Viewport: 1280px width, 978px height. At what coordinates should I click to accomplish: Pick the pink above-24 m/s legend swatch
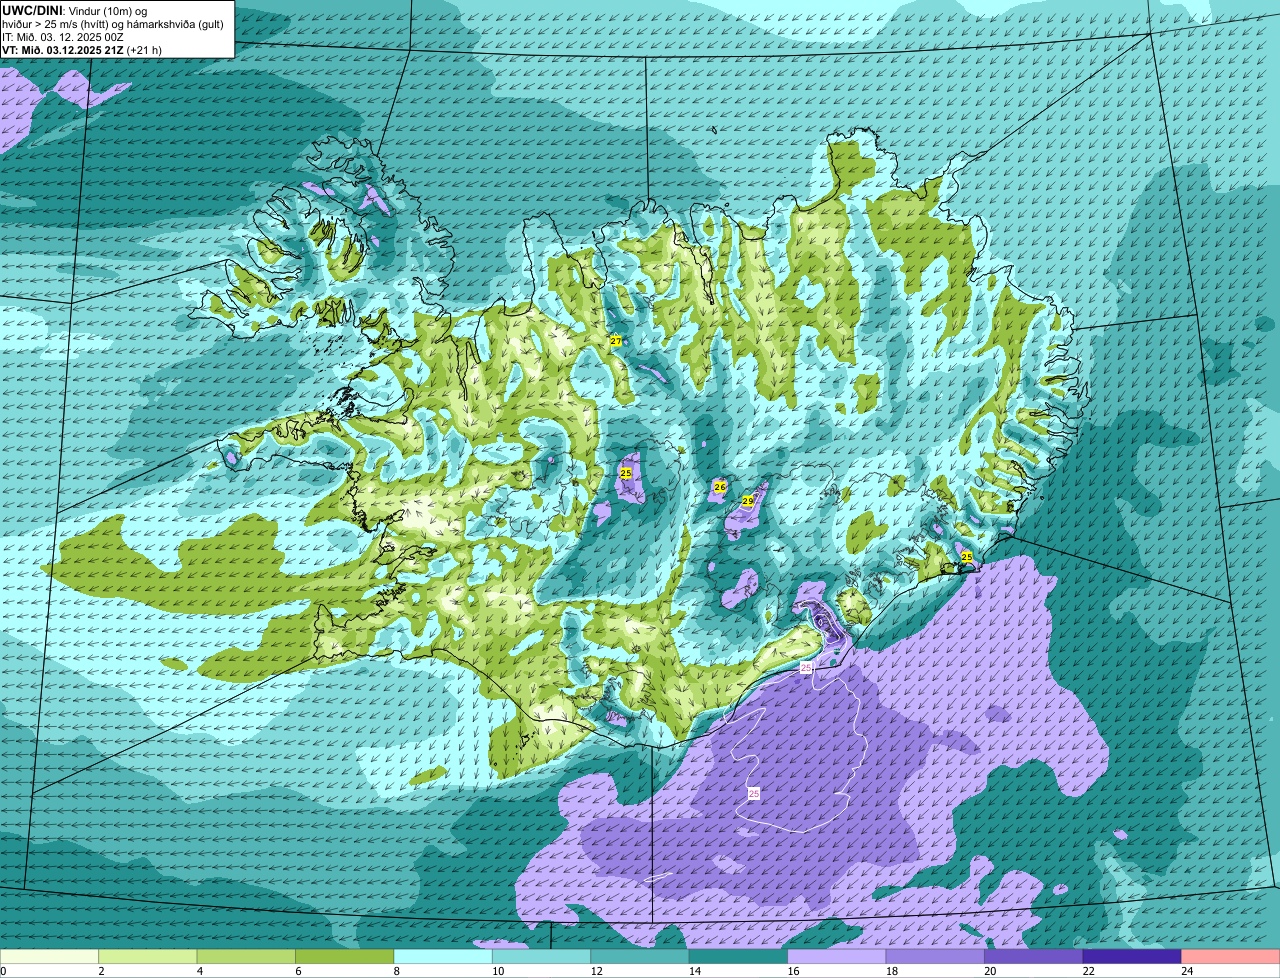click(1231, 956)
